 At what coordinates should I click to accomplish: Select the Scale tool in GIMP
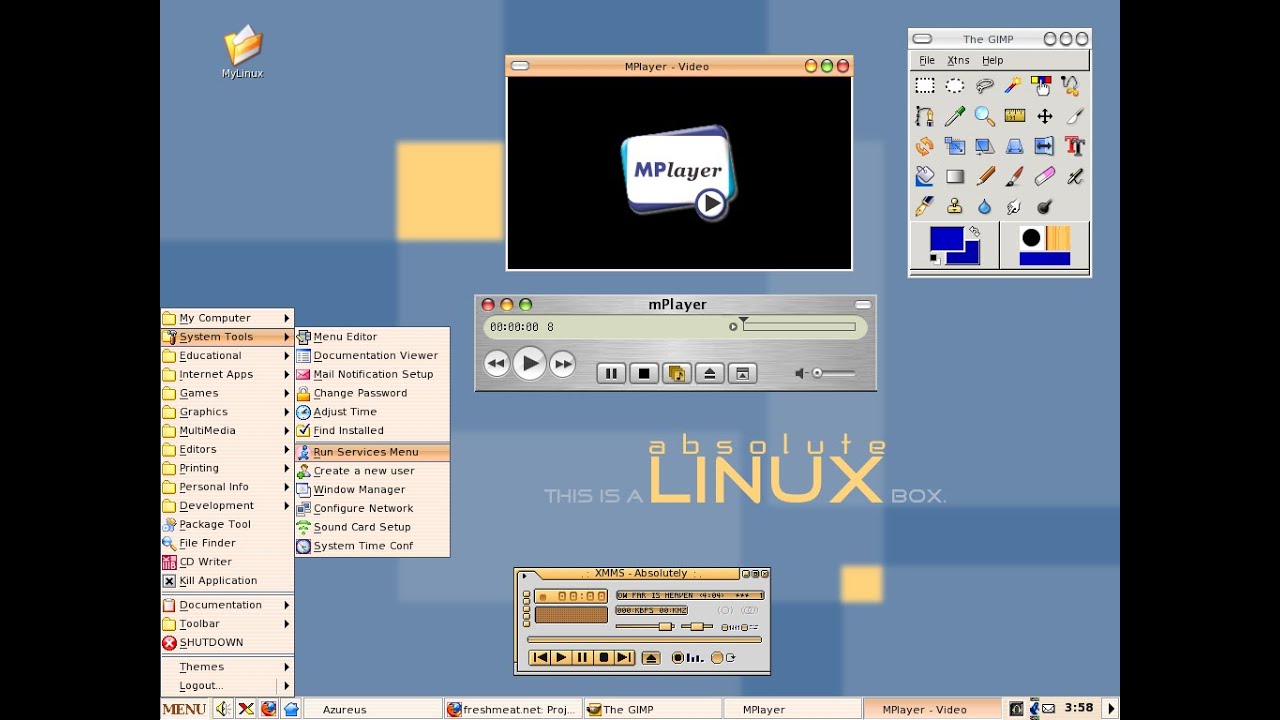(x=955, y=146)
